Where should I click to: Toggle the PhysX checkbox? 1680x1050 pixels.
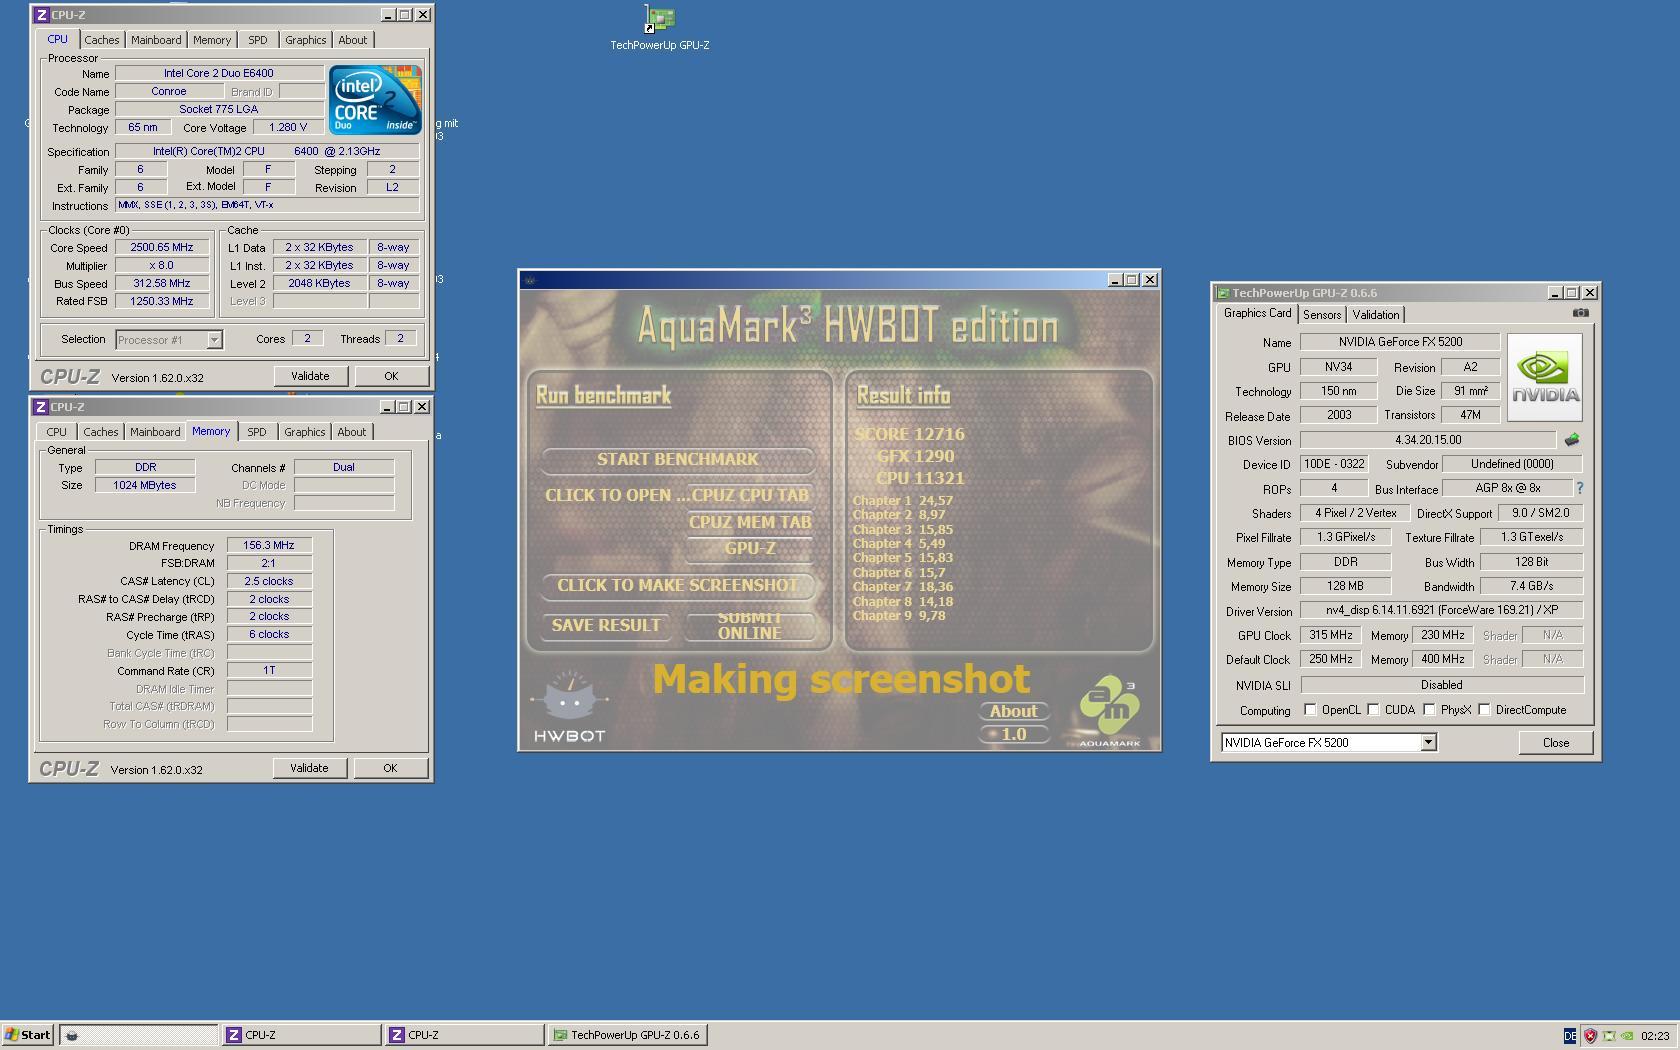point(1430,710)
